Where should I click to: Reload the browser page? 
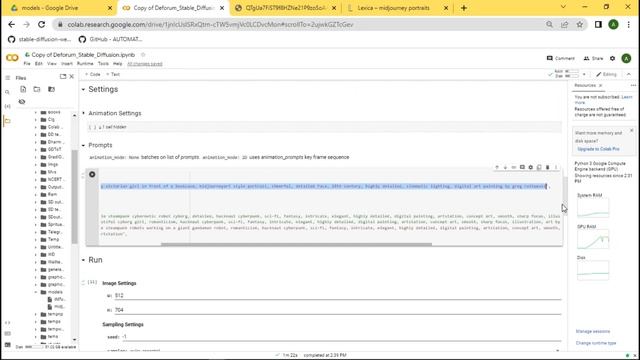(x=42, y=24)
